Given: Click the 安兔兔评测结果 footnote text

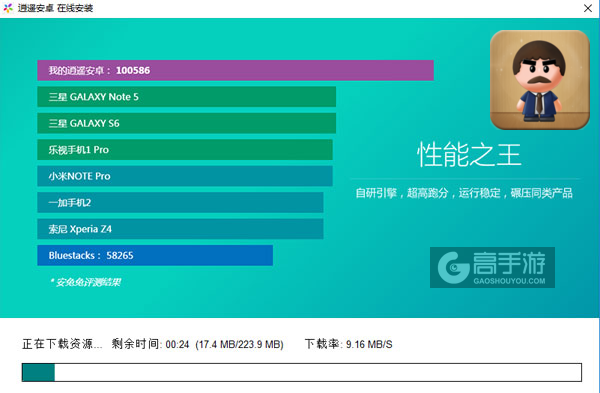Looking at the screenshot, I should click(86, 282).
